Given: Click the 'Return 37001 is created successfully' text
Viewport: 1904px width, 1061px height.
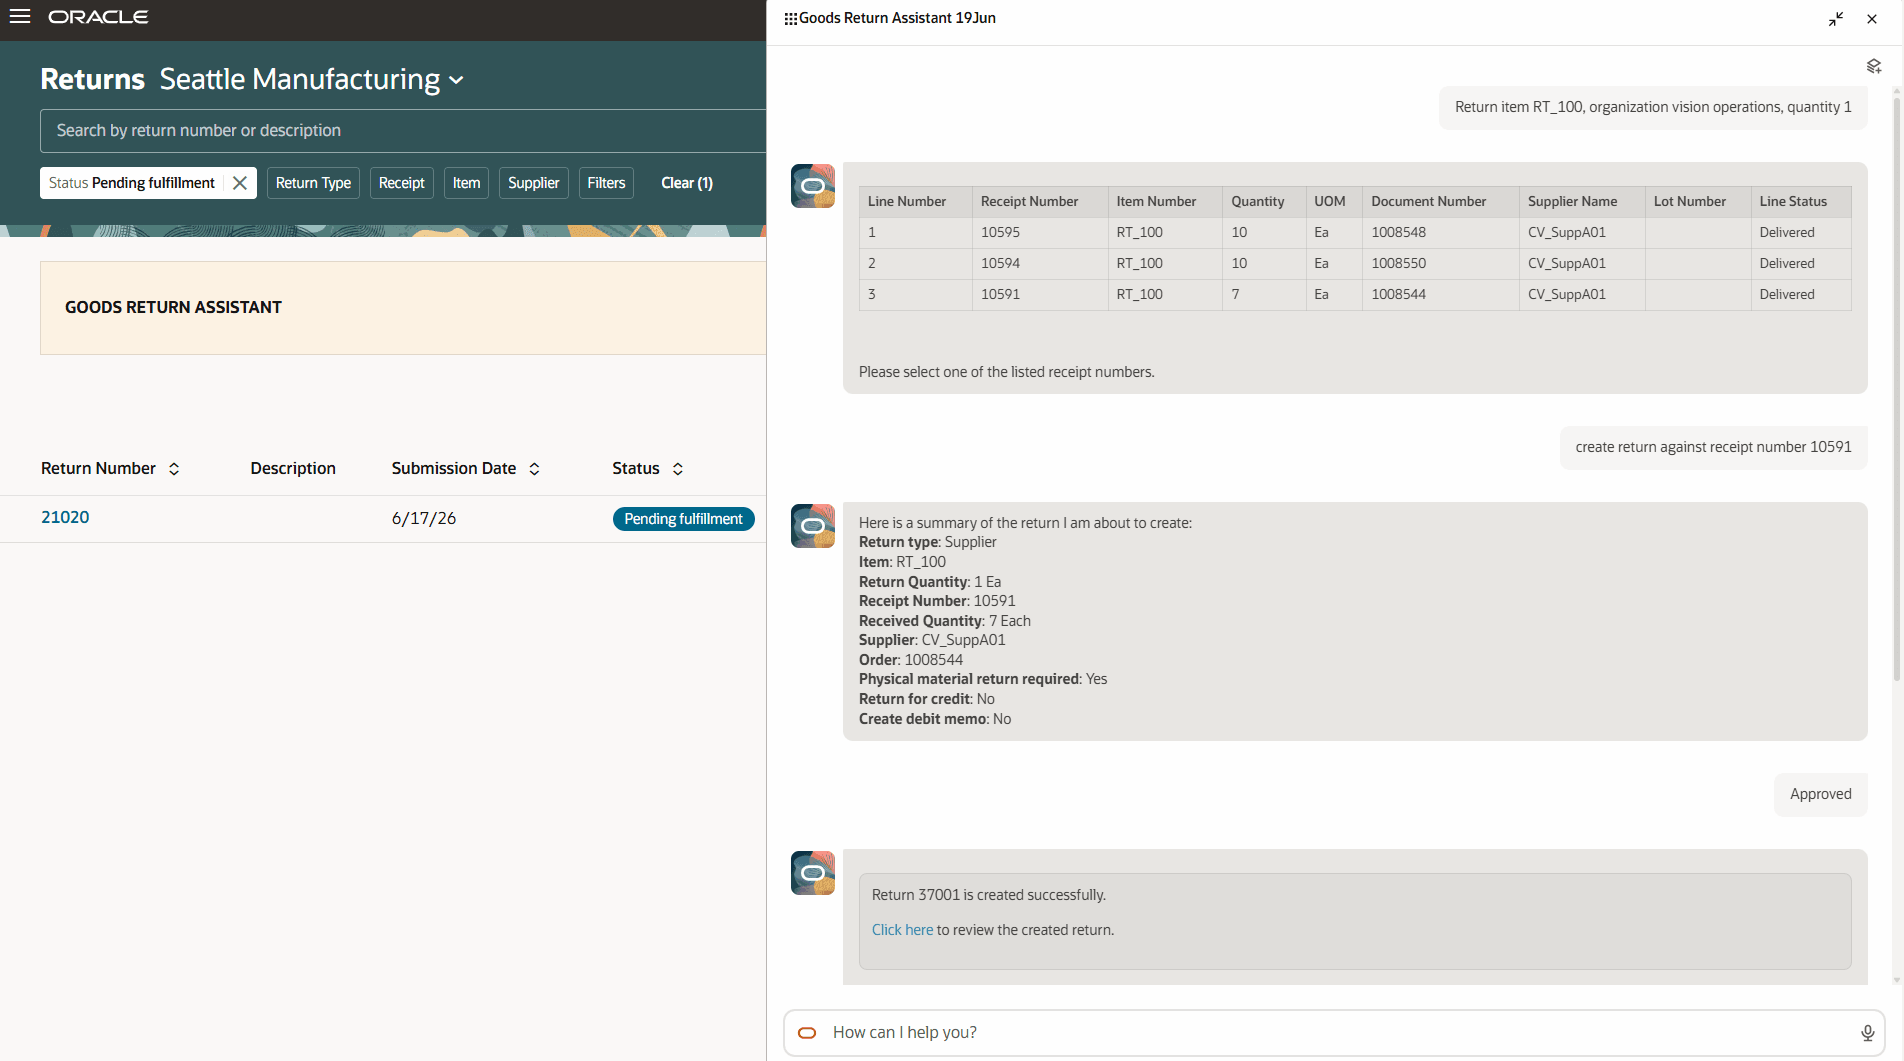Looking at the screenshot, I should coord(988,895).
